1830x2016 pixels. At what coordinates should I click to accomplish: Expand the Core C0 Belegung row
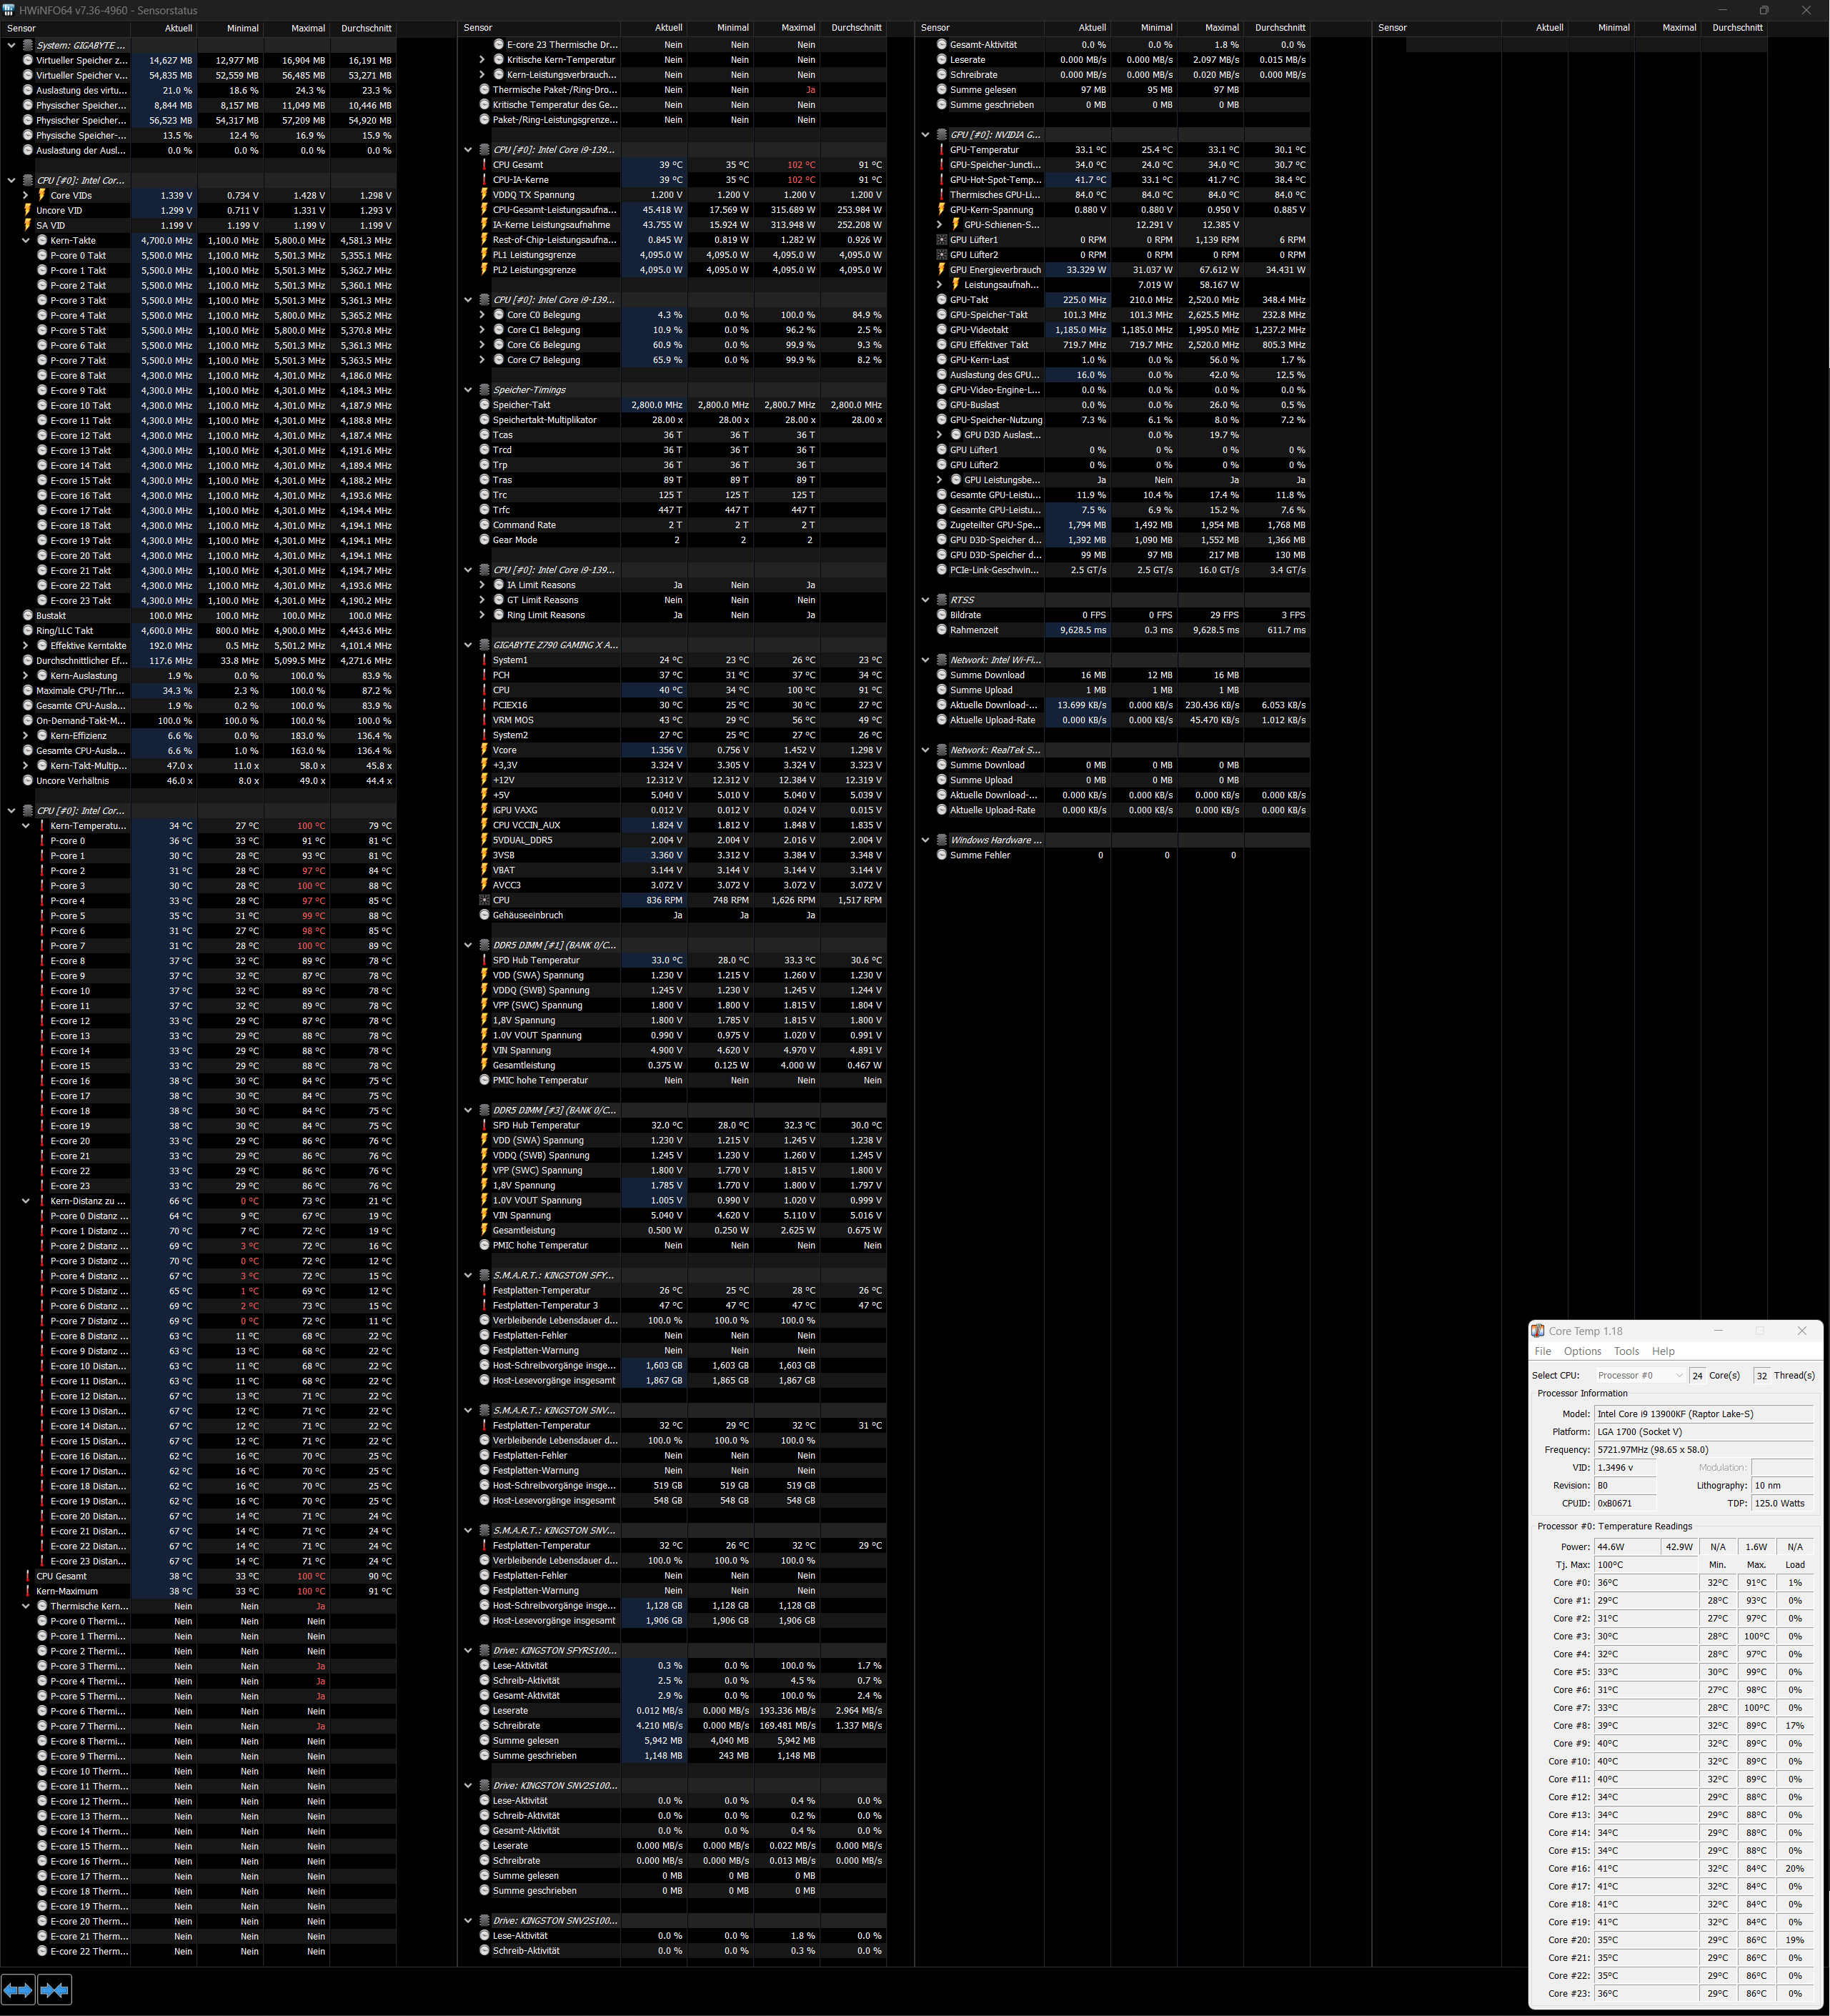pos(482,315)
